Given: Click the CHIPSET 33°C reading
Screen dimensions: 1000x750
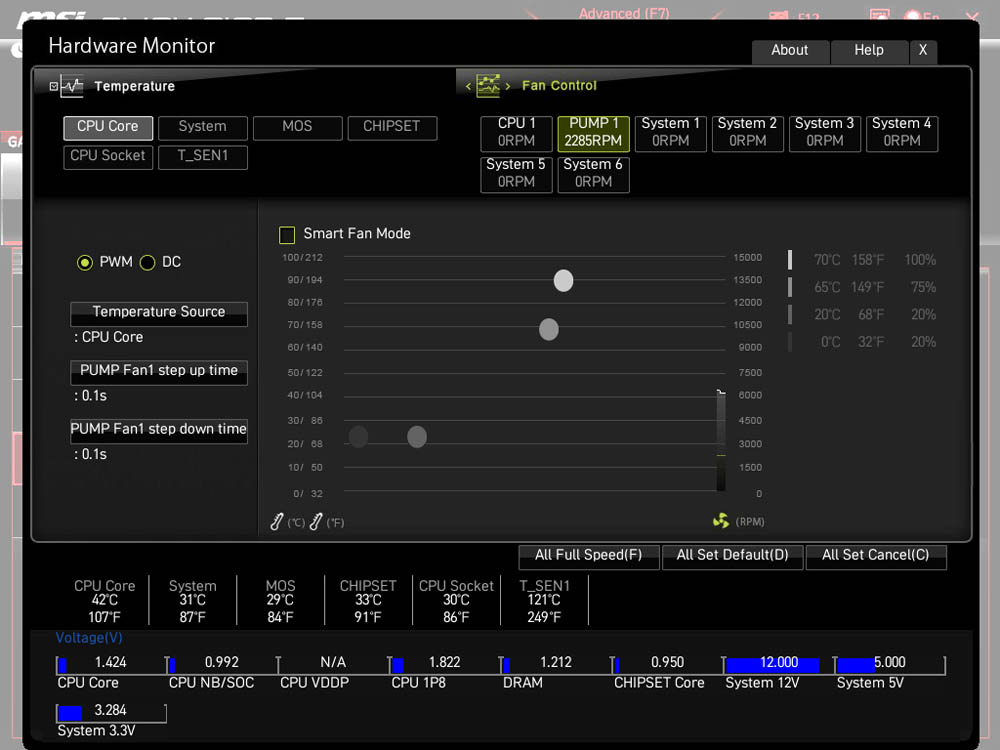Looking at the screenshot, I should tap(368, 601).
